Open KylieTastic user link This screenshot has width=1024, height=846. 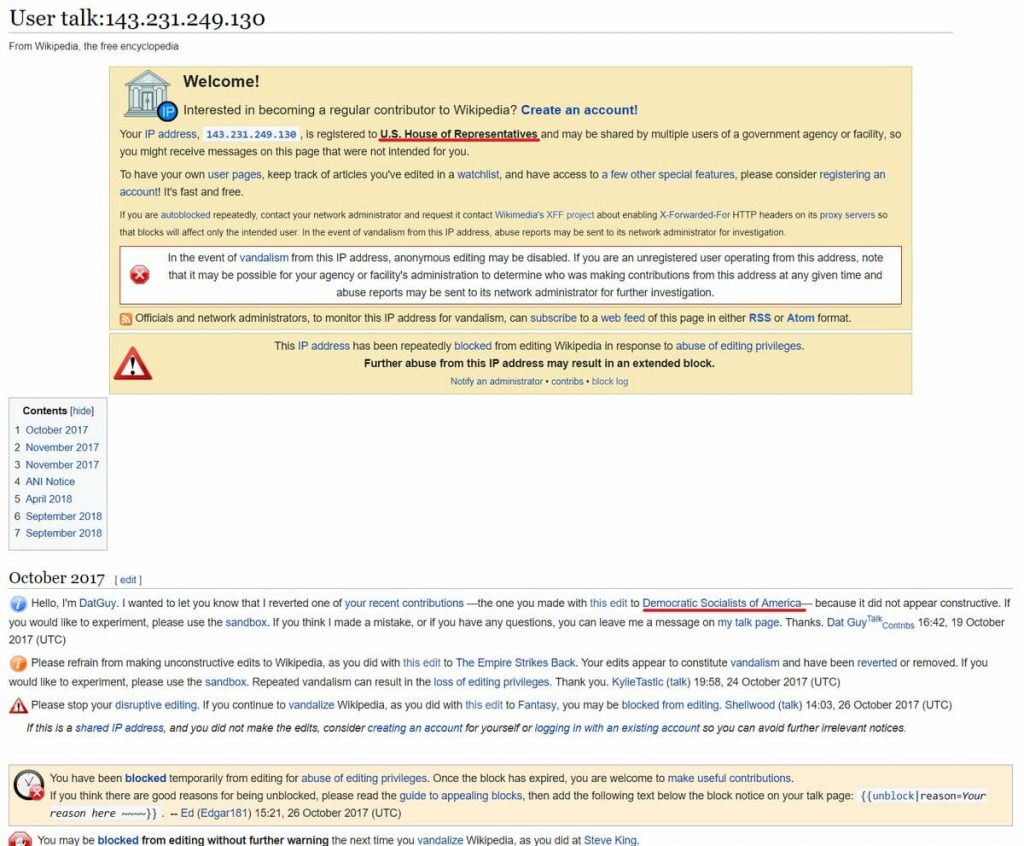pyautogui.click(x=637, y=682)
